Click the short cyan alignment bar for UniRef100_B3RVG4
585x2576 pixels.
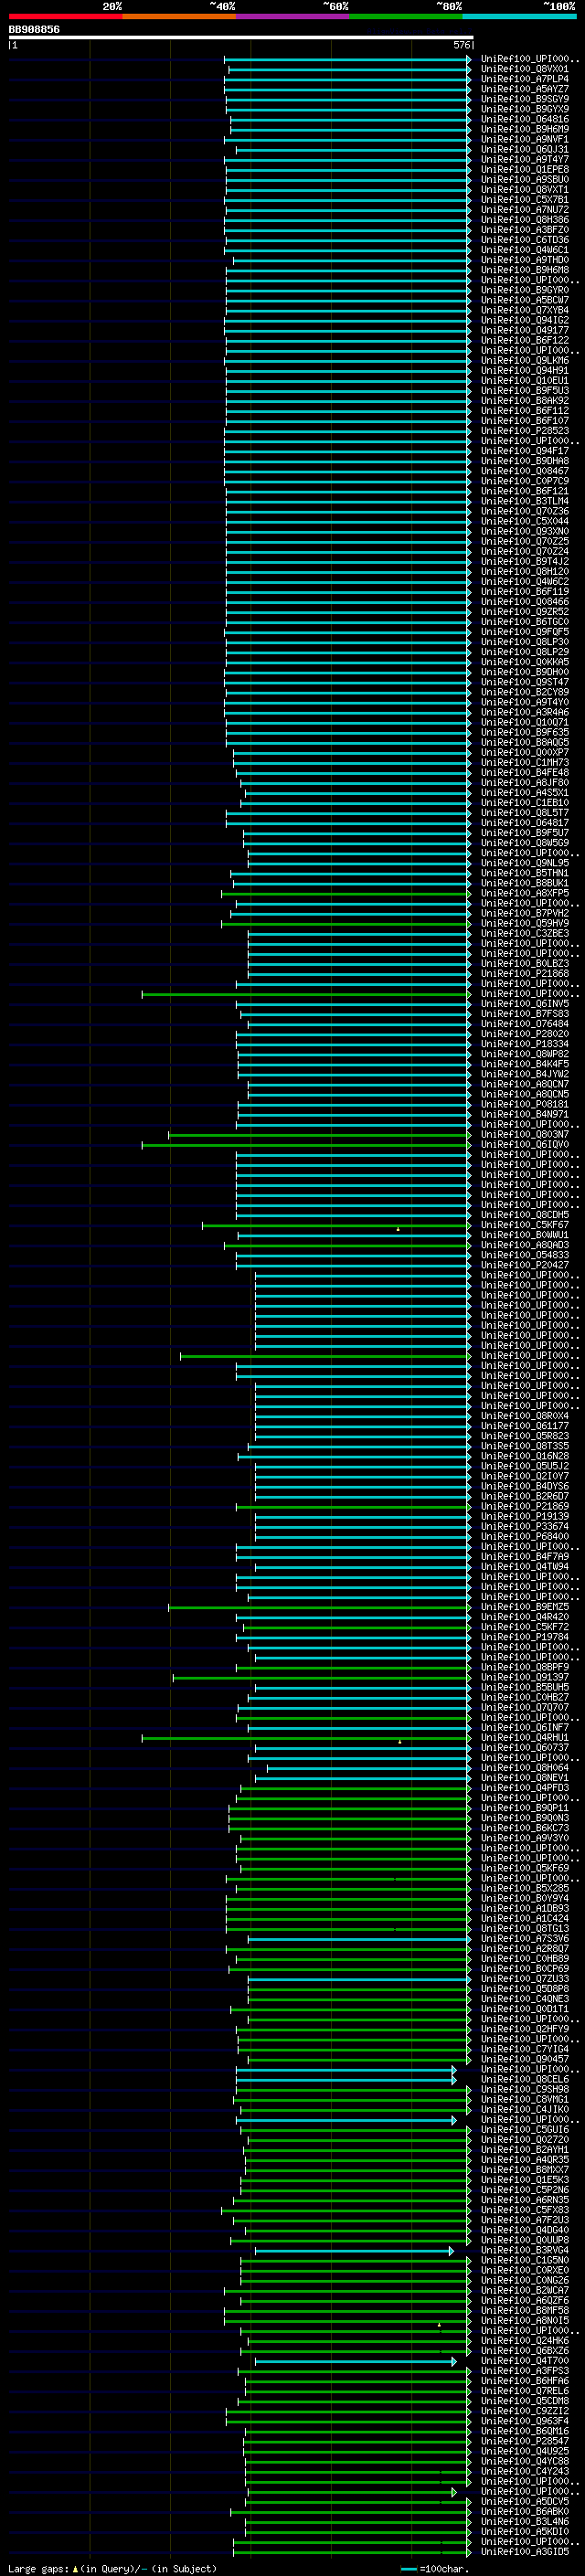point(354,2251)
